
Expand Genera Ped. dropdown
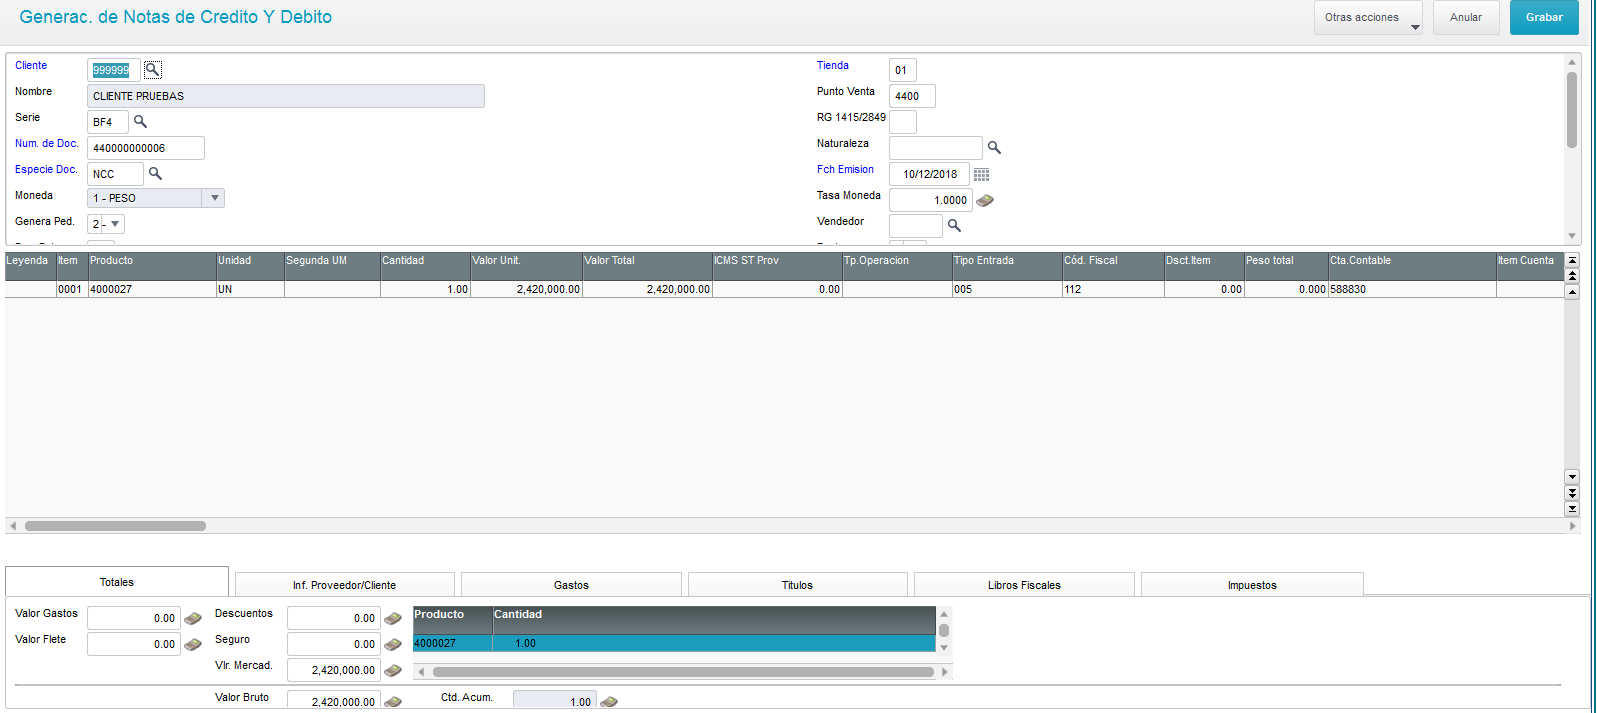coord(115,224)
